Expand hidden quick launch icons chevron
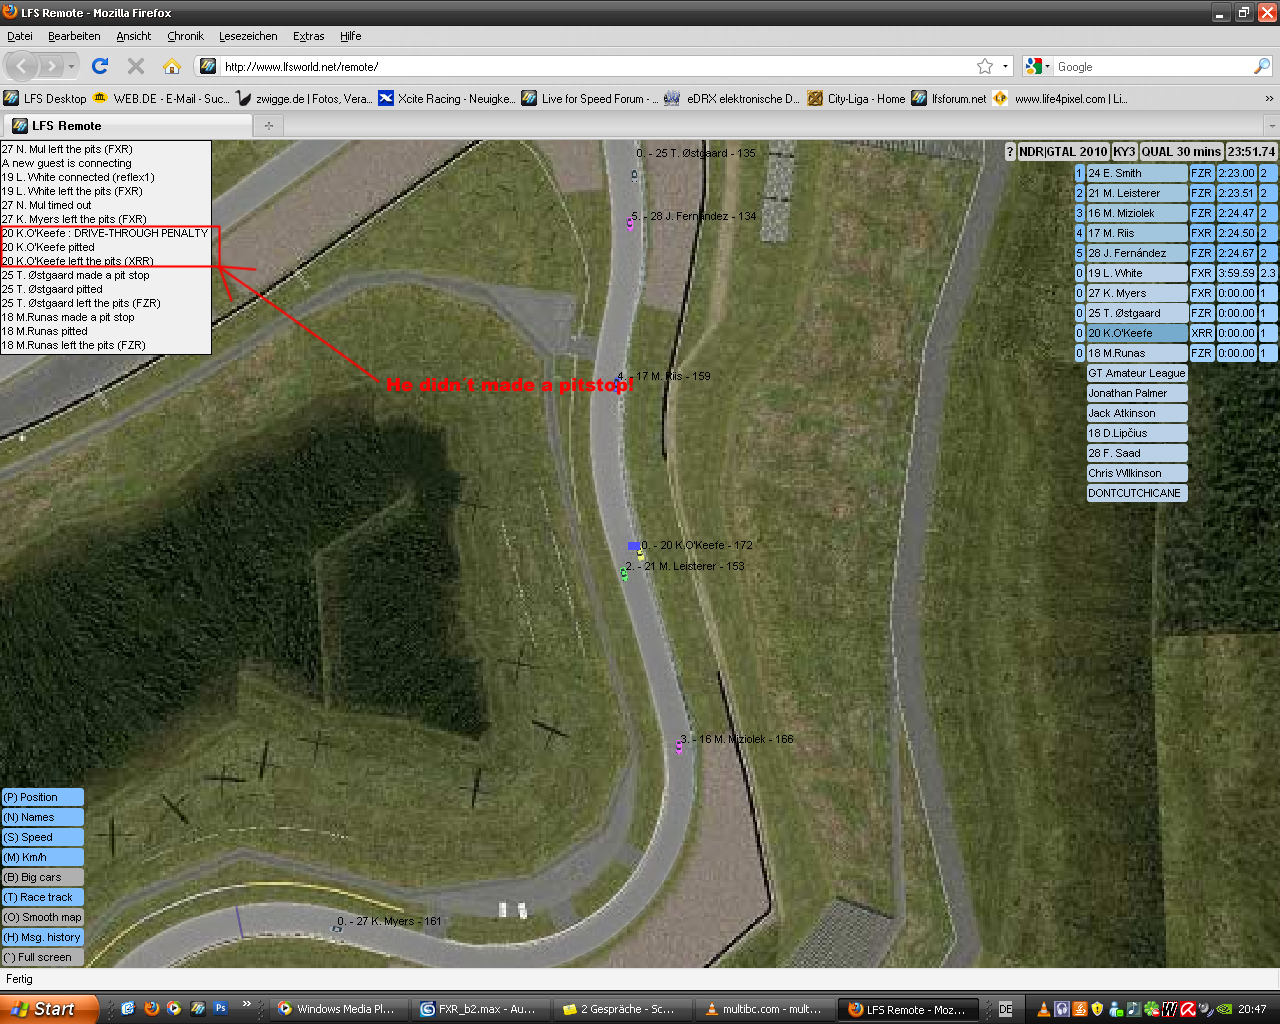 246,1005
